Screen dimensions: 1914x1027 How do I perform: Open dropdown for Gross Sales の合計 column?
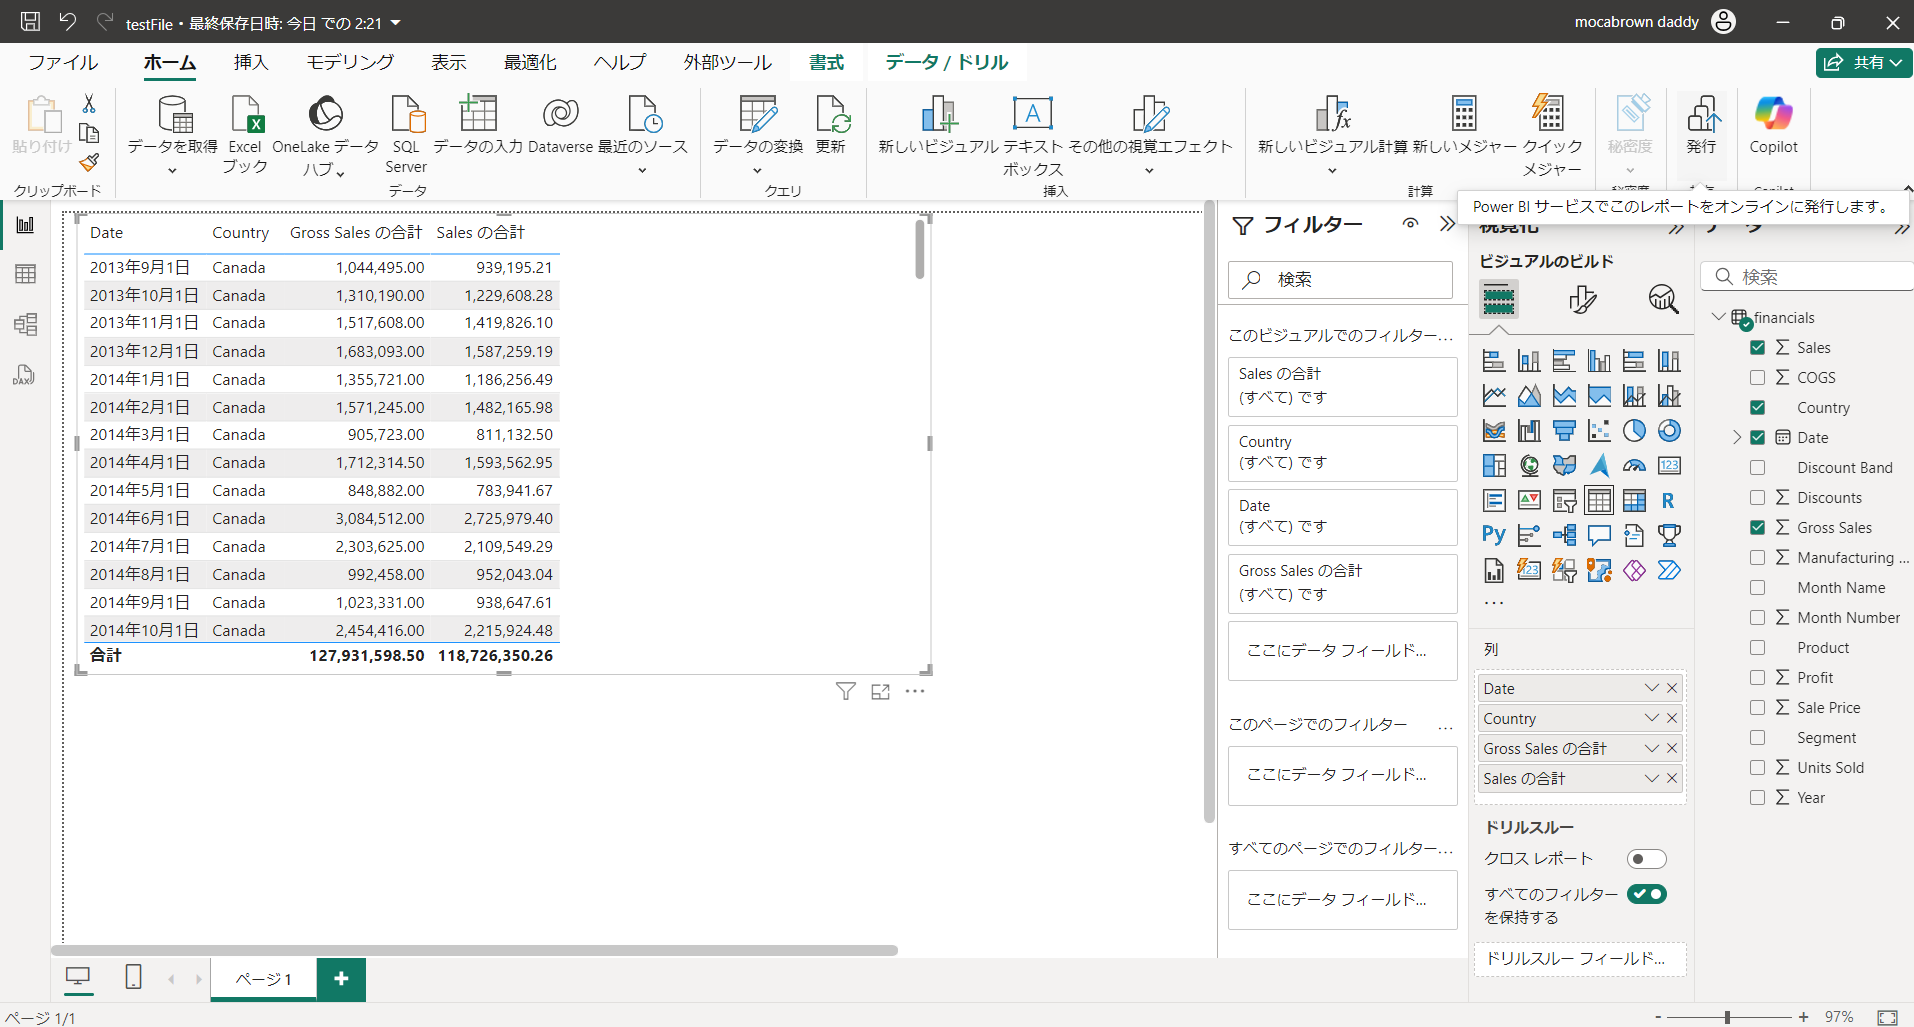click(1652, 749)
